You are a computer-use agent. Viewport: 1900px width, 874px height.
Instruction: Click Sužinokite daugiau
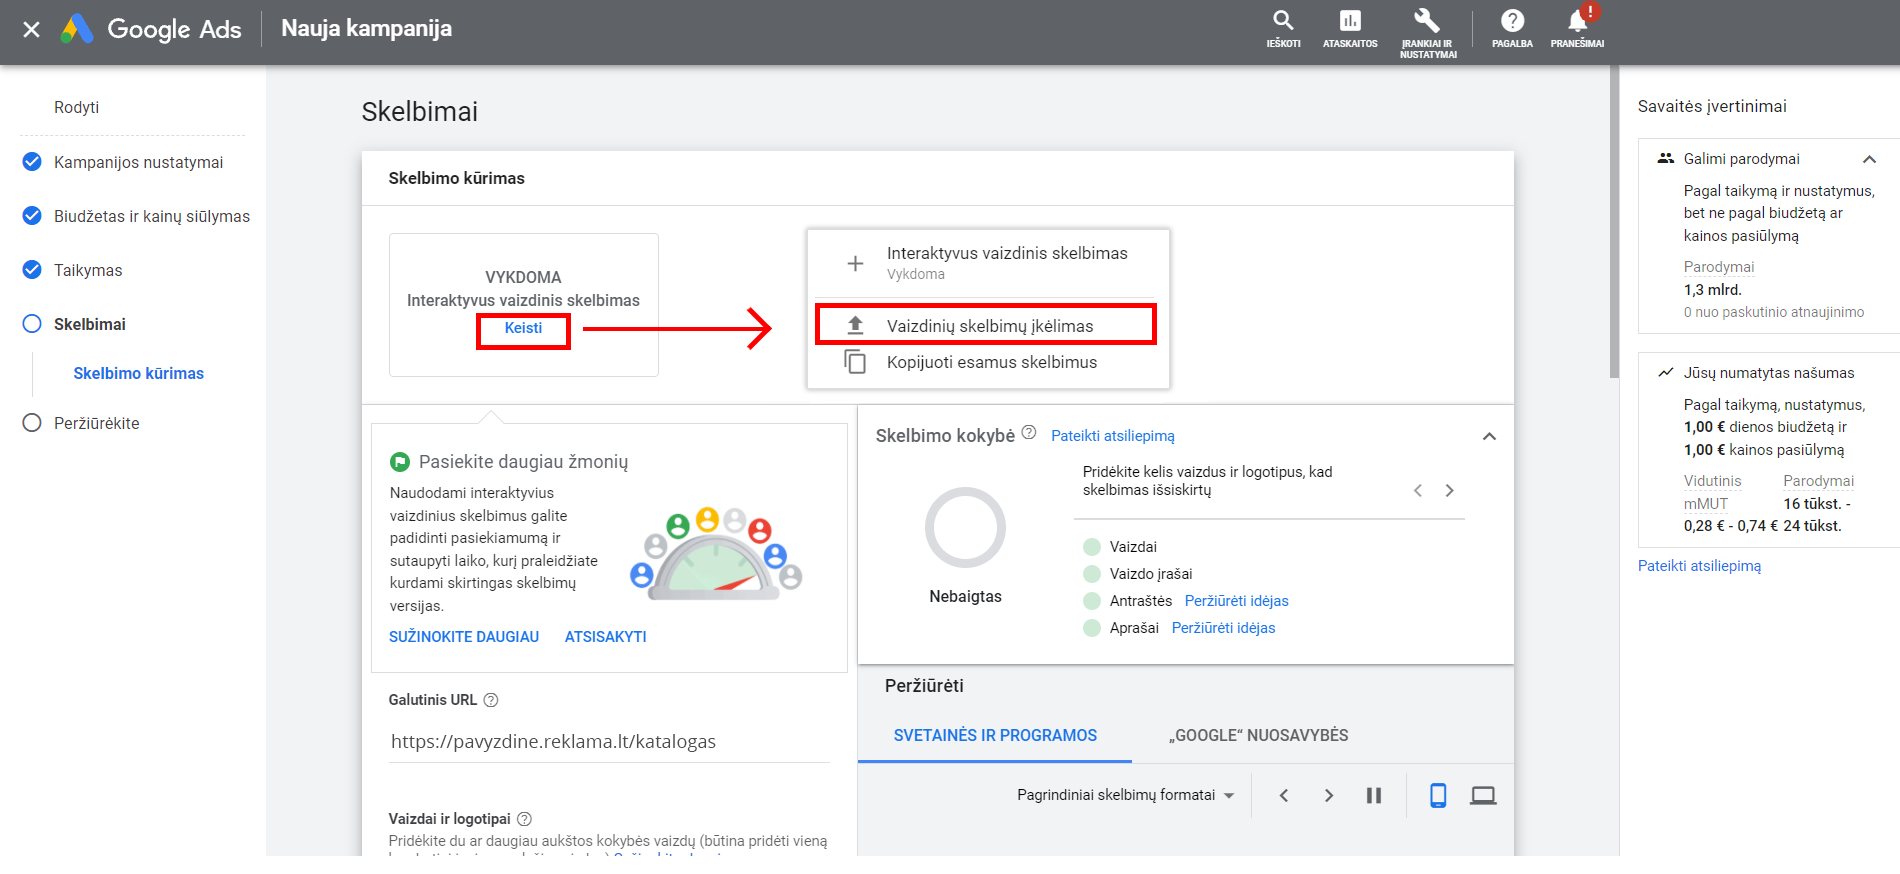[464, 637]
